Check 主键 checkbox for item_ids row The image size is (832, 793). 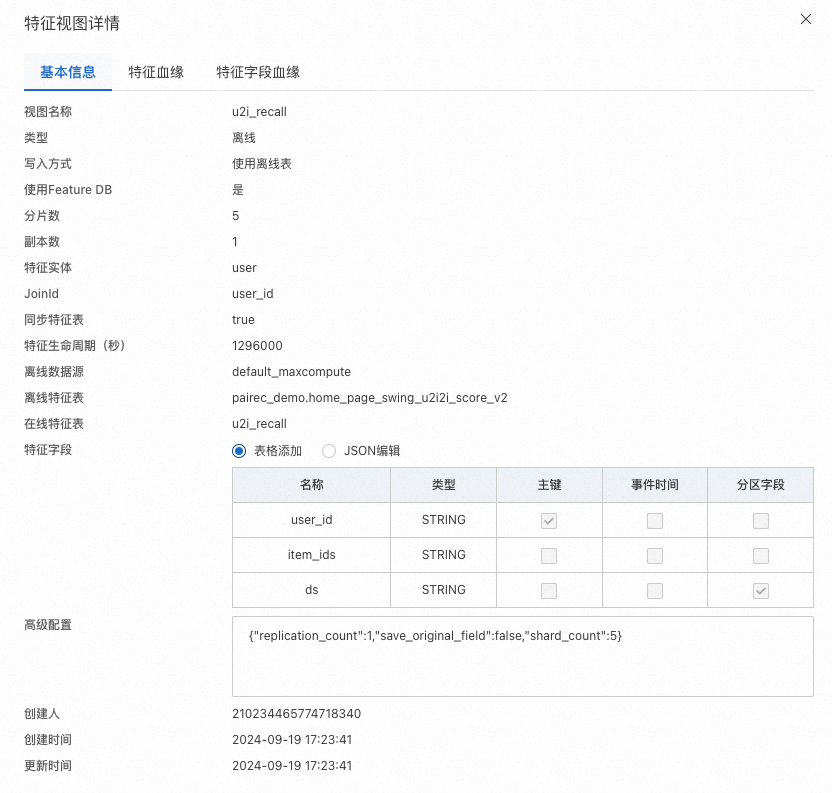point(548,555)
